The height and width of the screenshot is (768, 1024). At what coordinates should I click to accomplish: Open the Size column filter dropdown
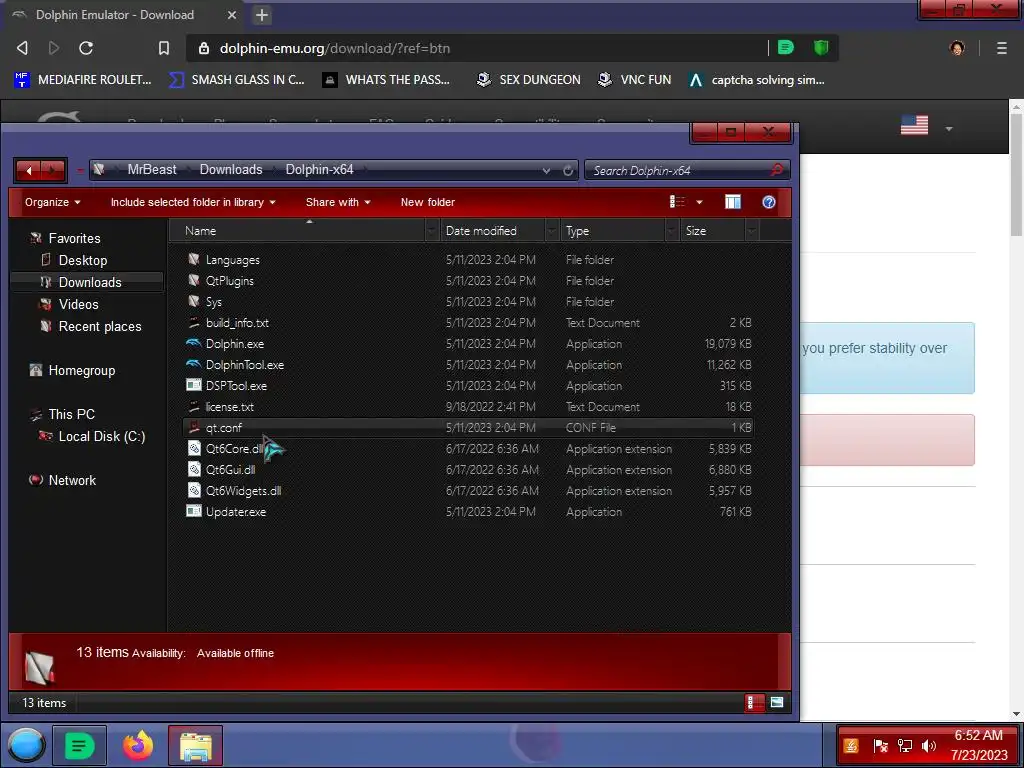[752, 231]
